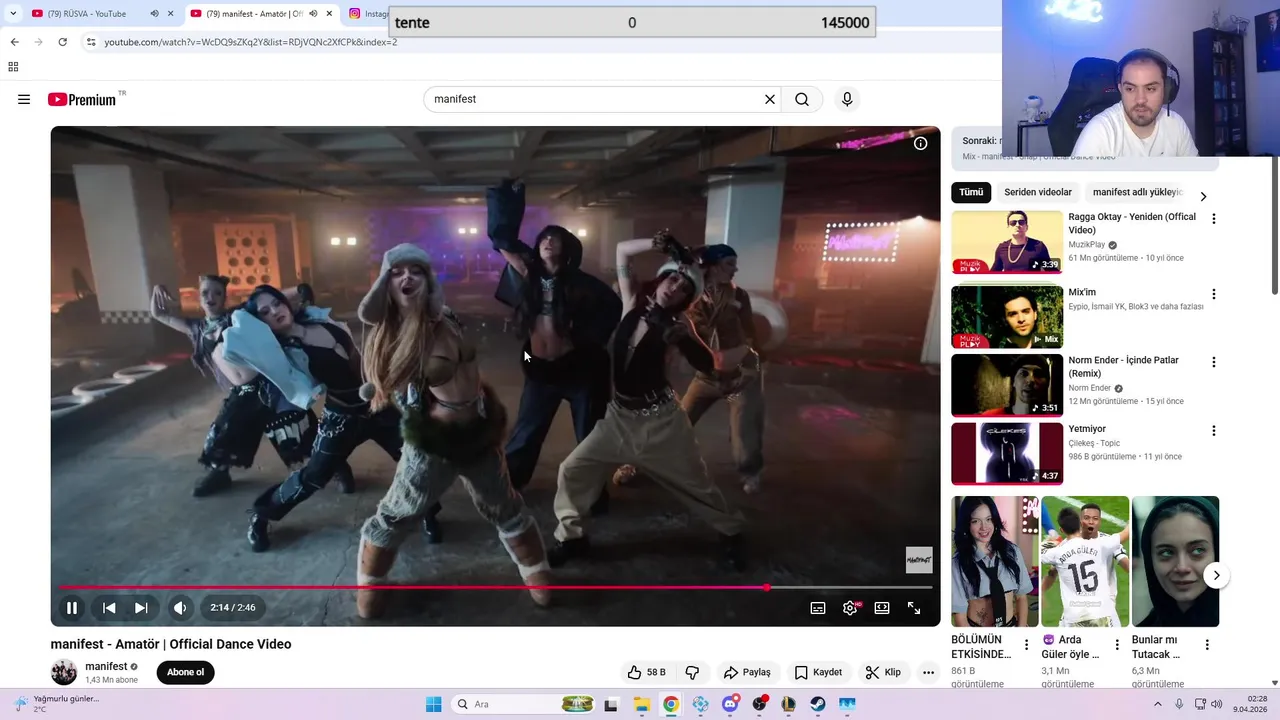This screenshot has height=720, width=1280.
Task: Seek on the red video progress bar
Action: pos(496,587)
